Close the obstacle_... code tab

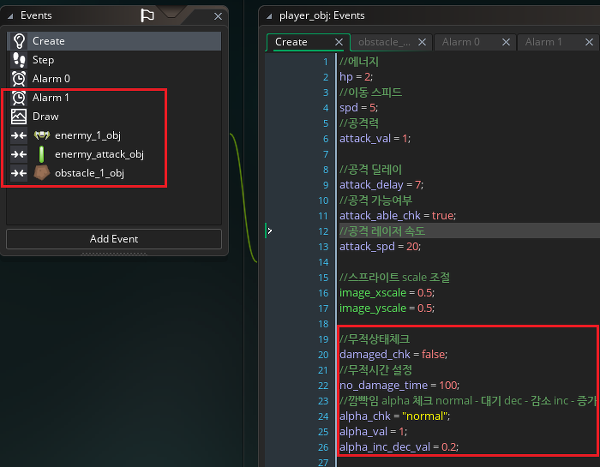422,42
